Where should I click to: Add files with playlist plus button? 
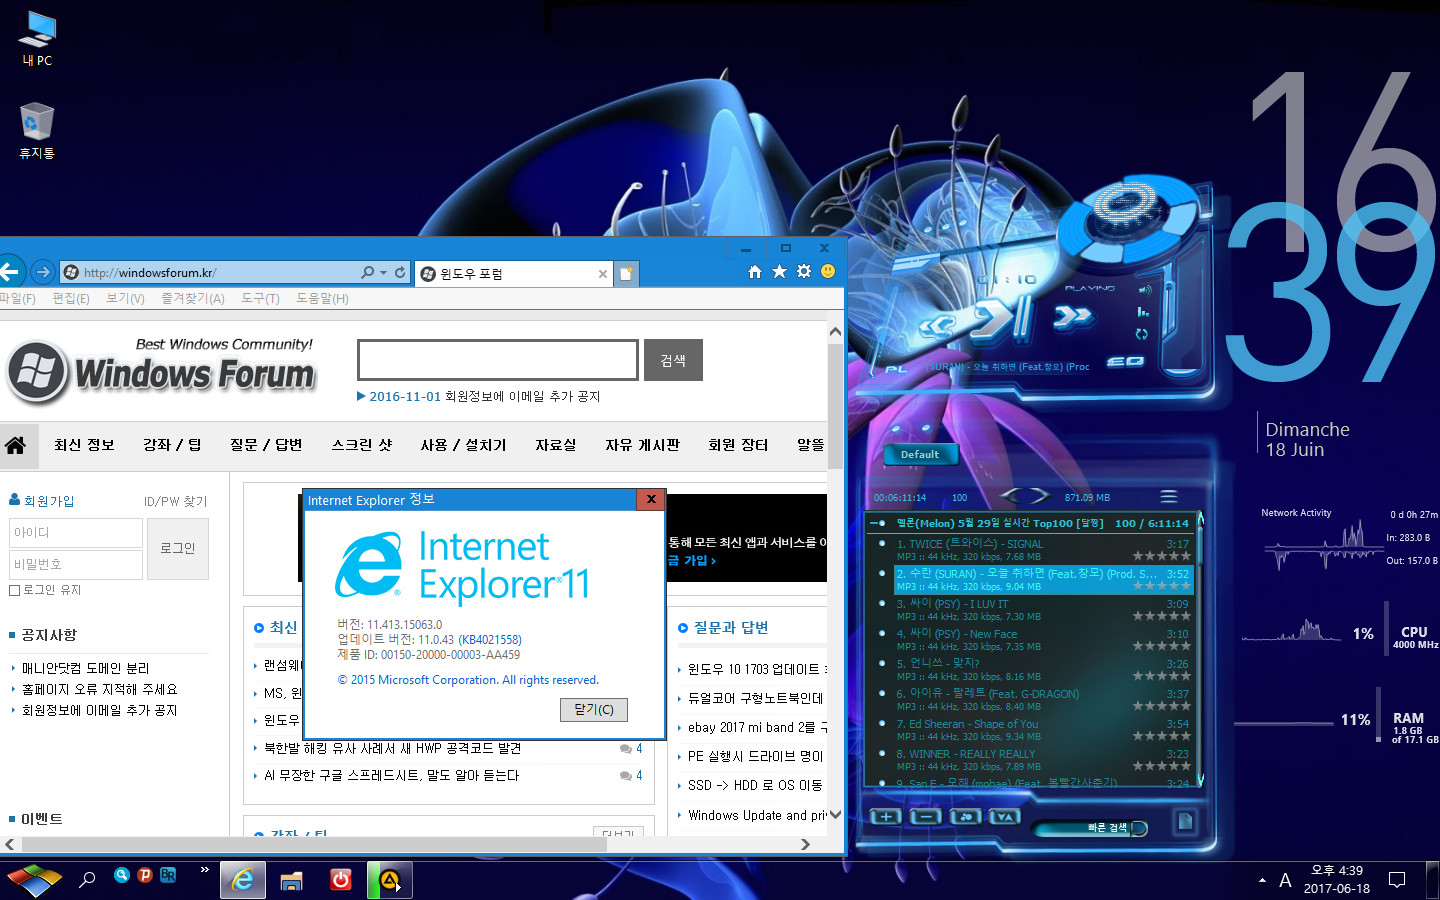click(885, 817)
